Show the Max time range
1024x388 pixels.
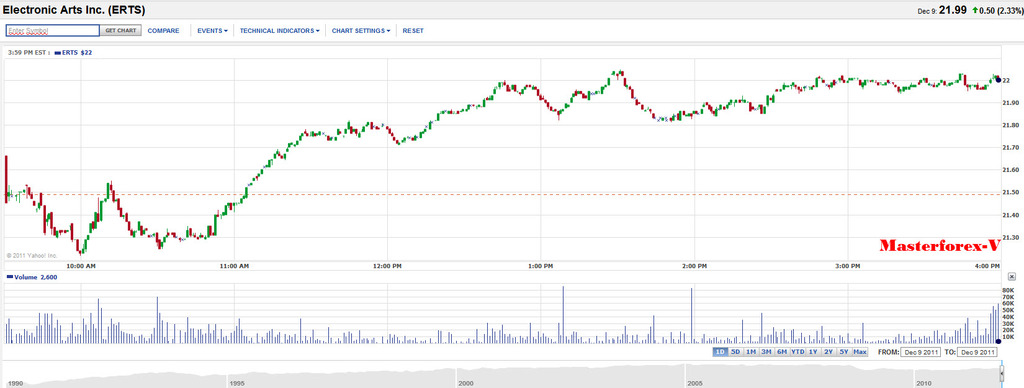click(x=860, y=352)
